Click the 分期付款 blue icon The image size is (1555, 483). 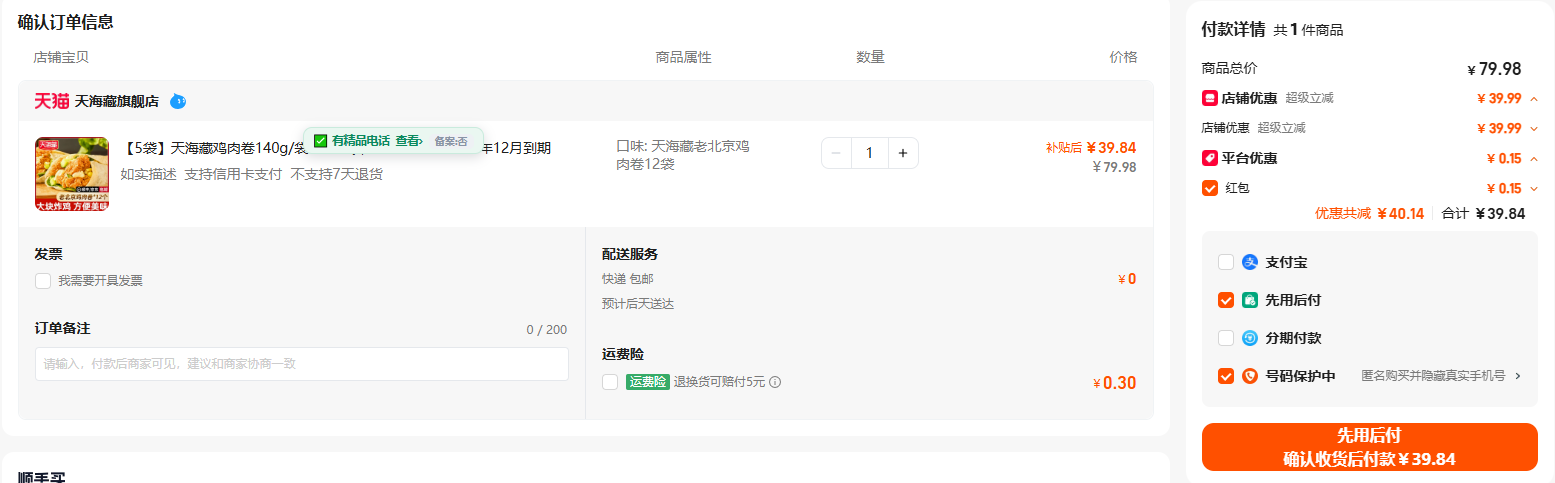coord(1249,338)
